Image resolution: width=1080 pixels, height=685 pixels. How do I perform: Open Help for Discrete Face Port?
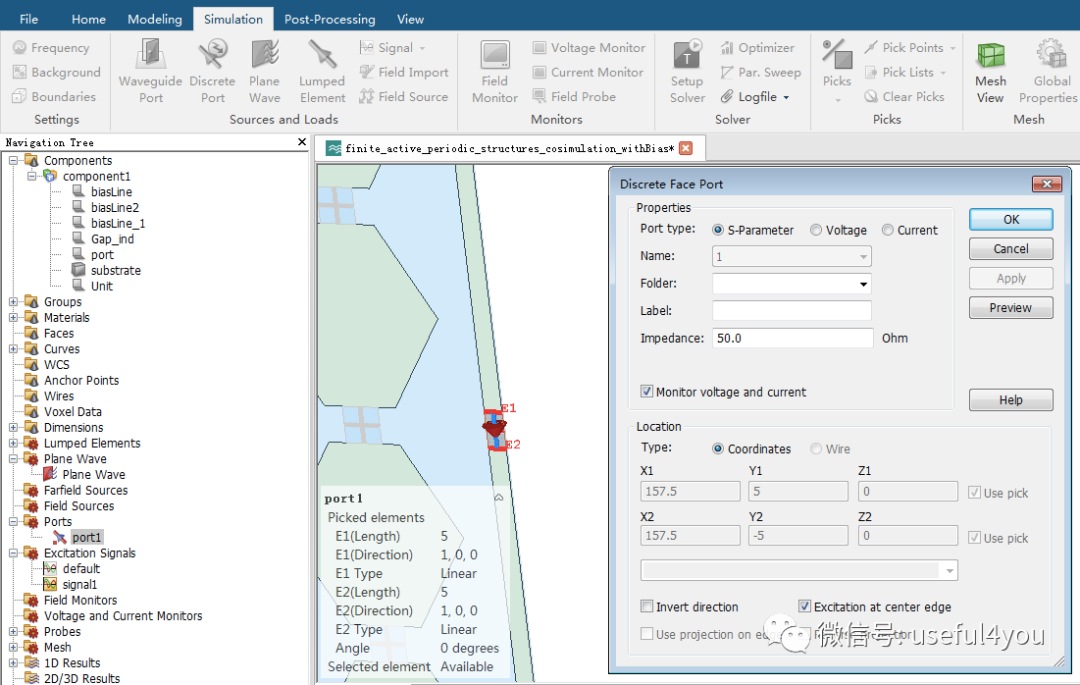1010,400
